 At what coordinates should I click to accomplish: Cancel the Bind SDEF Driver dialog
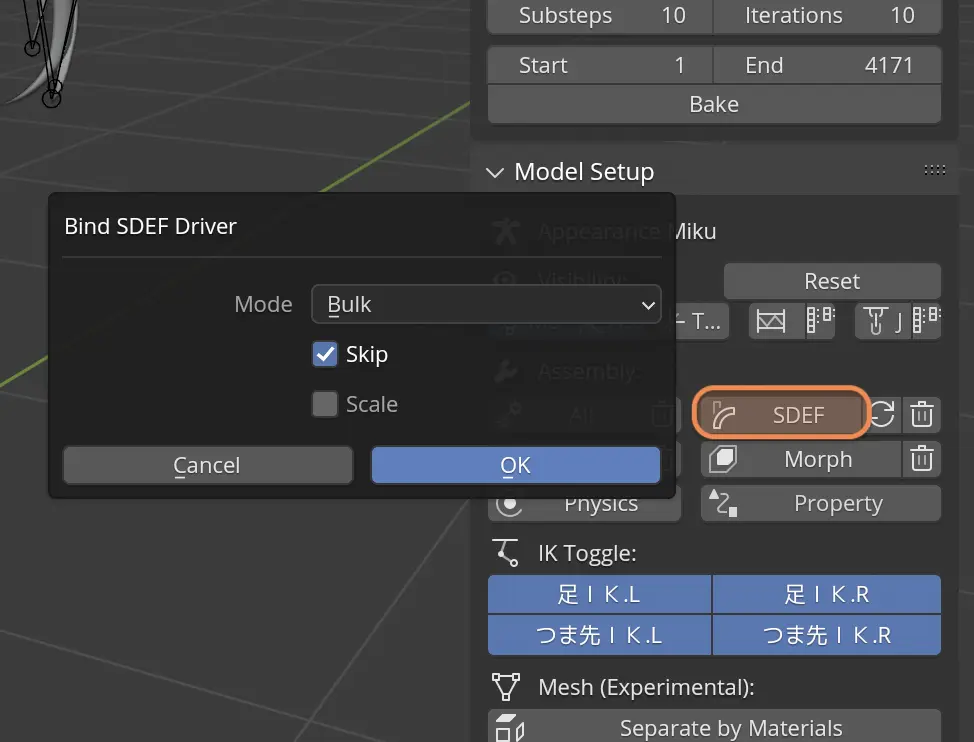point(208,465)
